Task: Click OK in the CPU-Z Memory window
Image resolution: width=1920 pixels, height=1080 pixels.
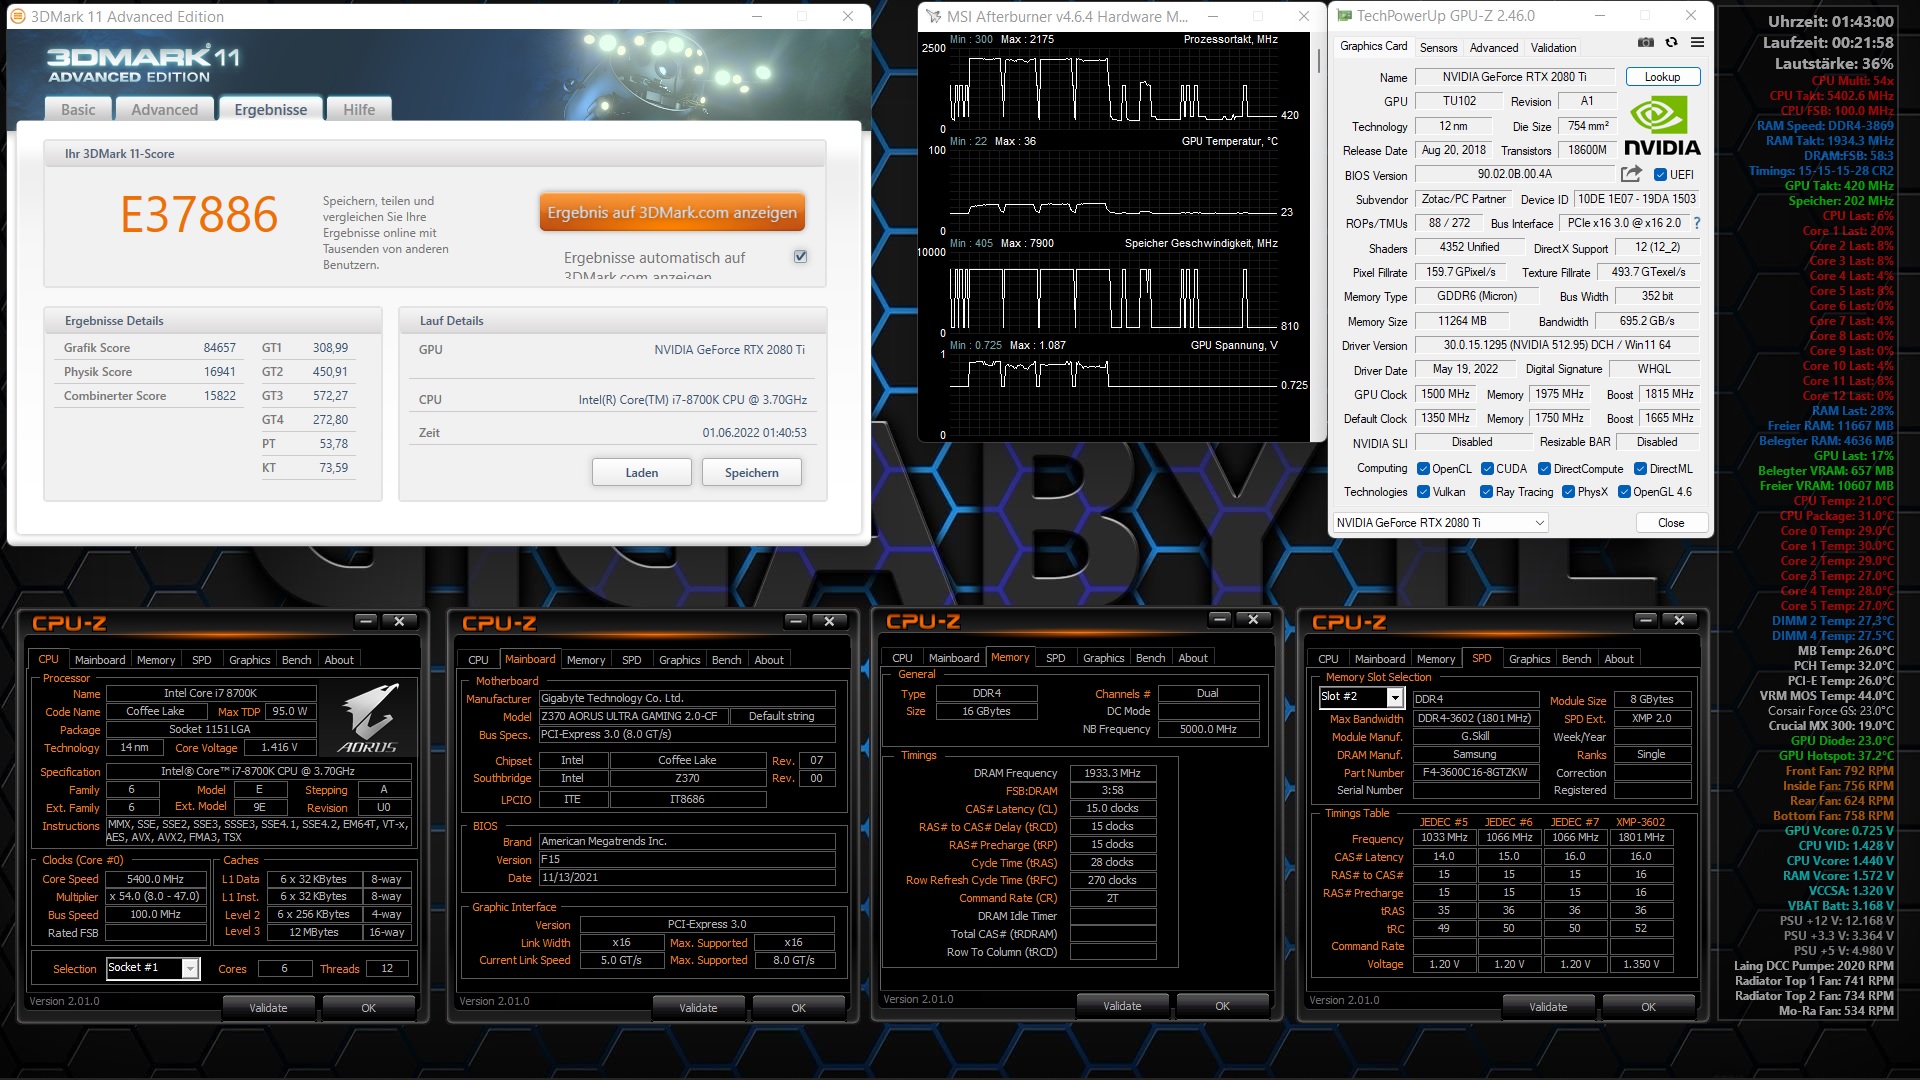Action: coord(1222,1006)
